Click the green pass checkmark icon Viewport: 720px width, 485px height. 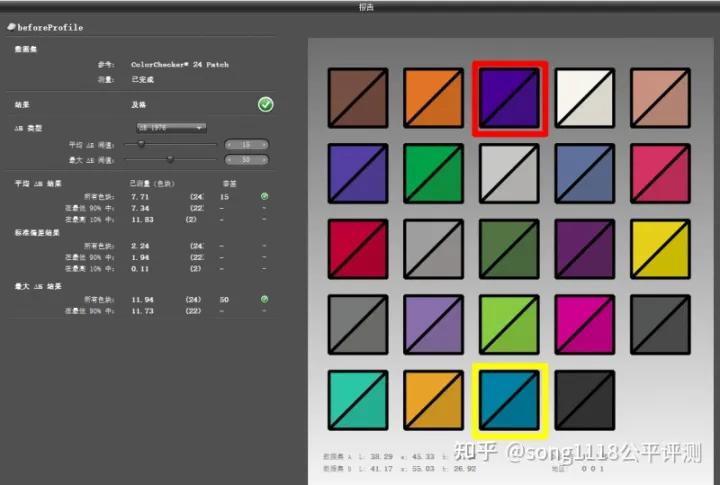[265, 104]
